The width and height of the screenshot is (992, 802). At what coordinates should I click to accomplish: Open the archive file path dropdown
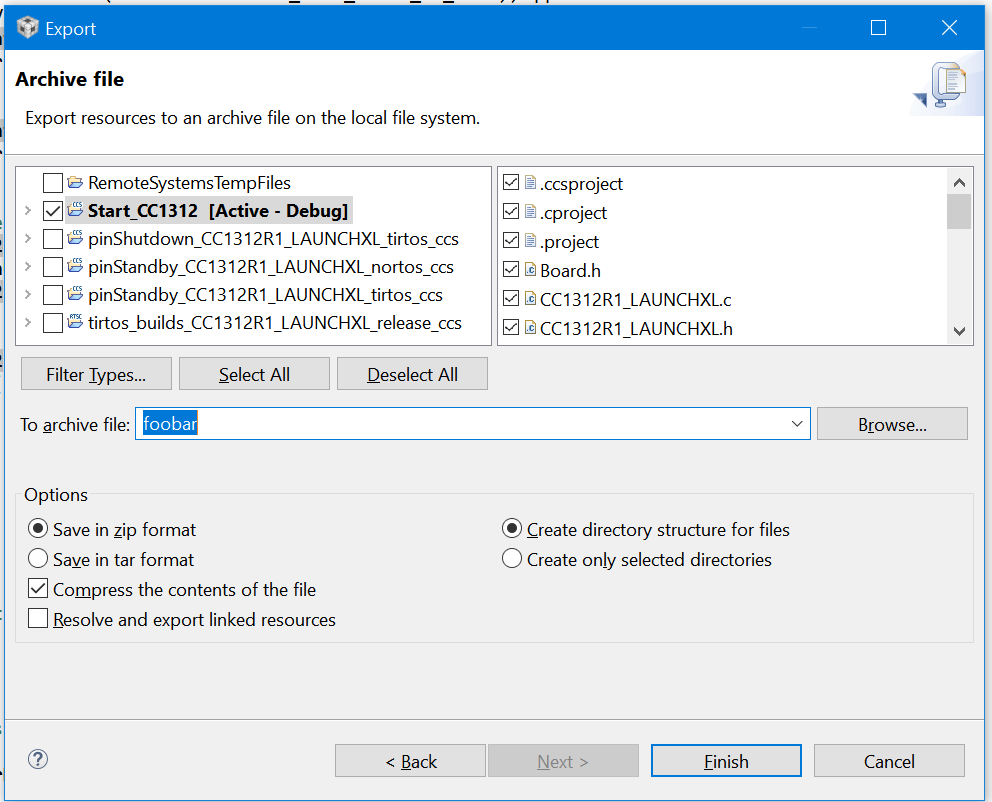coord(797,424)
